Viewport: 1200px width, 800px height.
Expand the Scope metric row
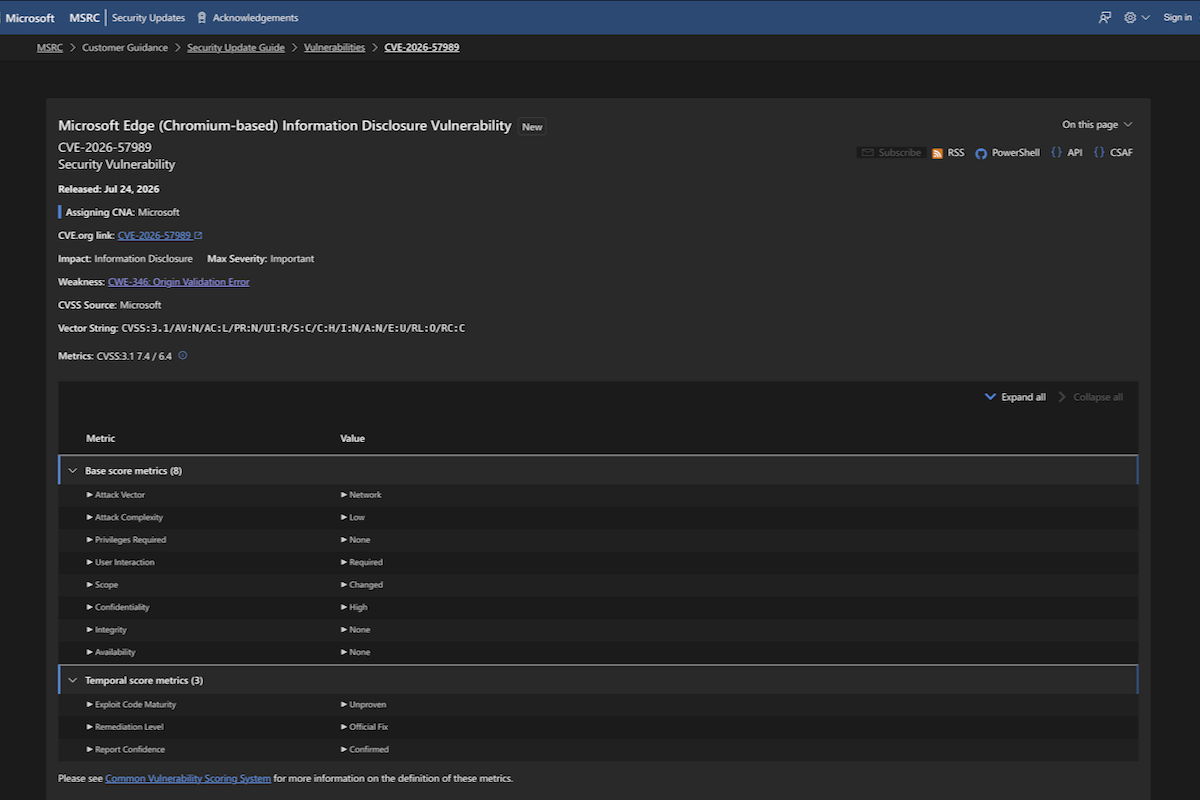coord(102,585)
